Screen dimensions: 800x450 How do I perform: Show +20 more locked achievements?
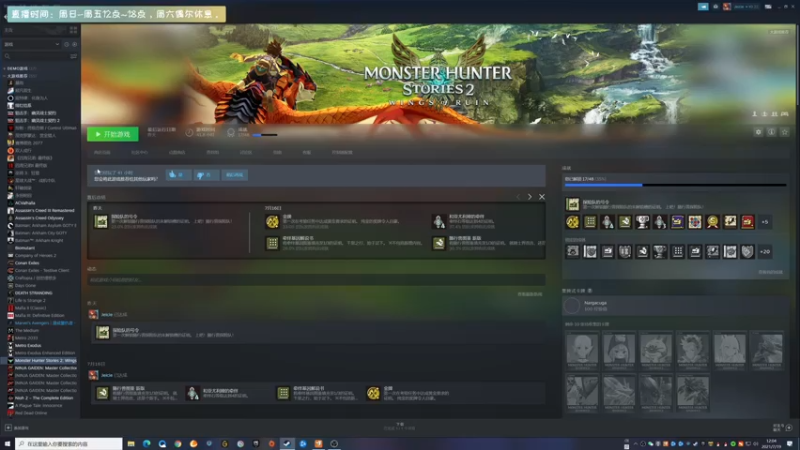point(765,252)
